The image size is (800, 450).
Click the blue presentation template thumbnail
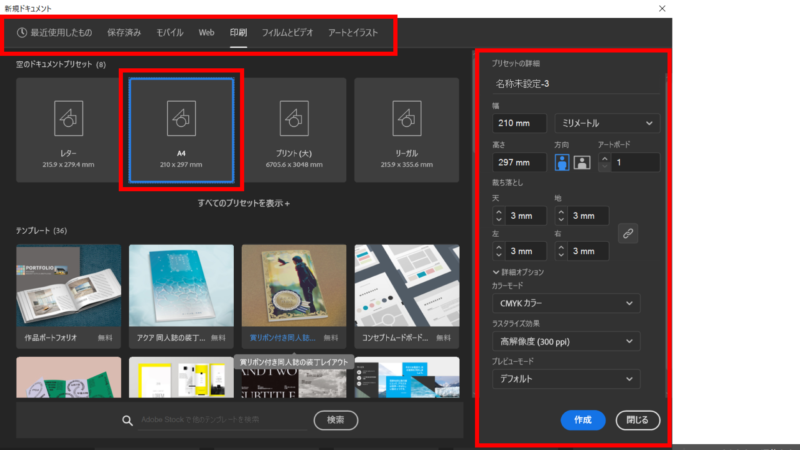[x=407, y=378]
